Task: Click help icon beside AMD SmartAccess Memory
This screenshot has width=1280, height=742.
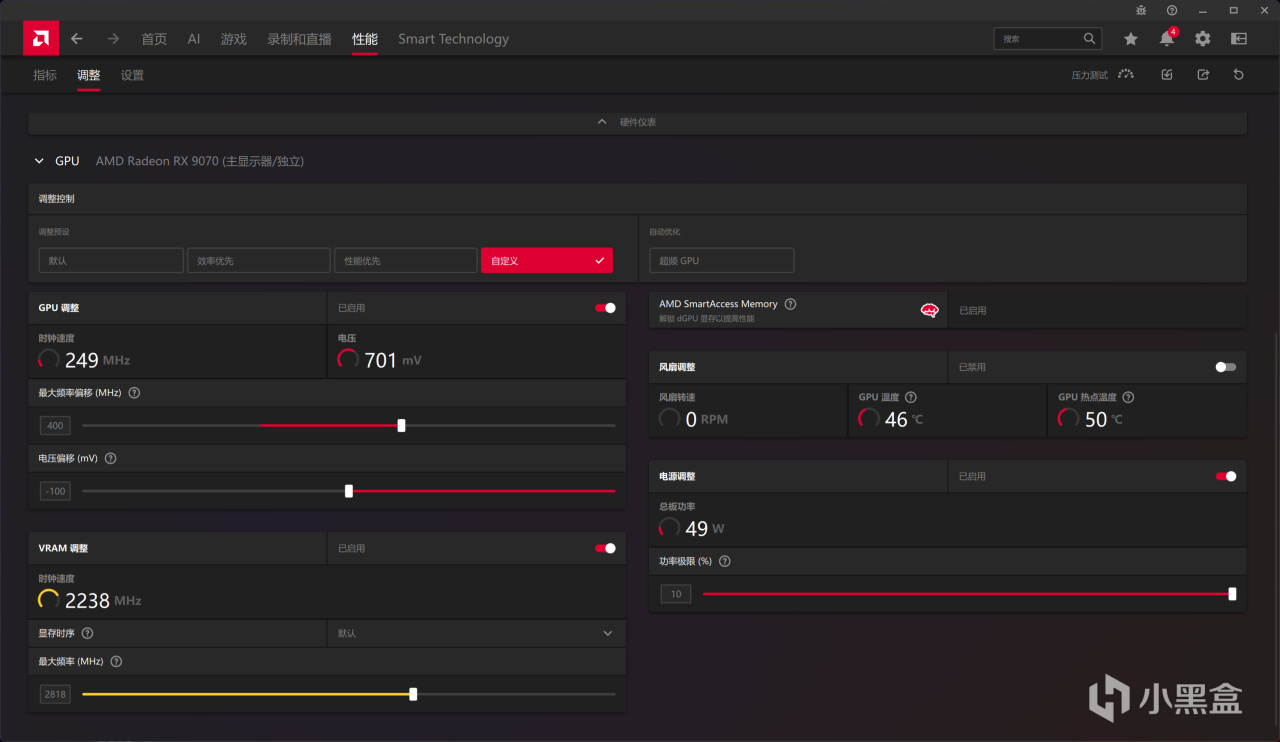Action: coord(790,304)
